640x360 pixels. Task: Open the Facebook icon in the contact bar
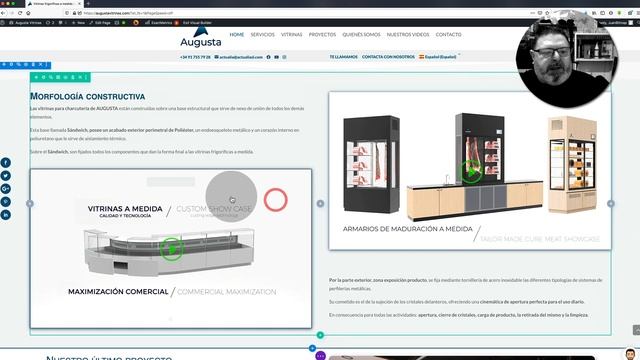pyautogui.click(x=269, y=57)
